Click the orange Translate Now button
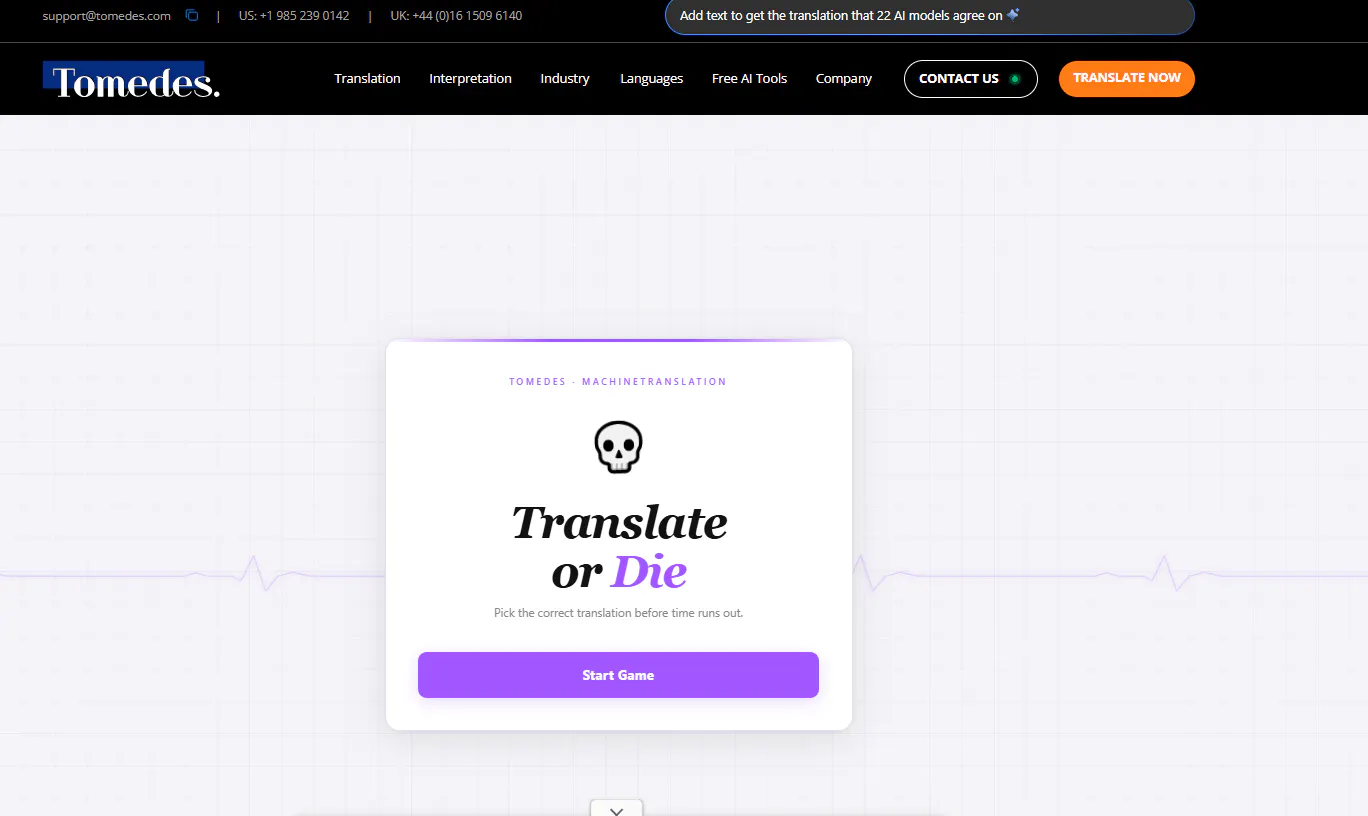The height and width of the screenshot is (816, 1368). pos(1126,78)
